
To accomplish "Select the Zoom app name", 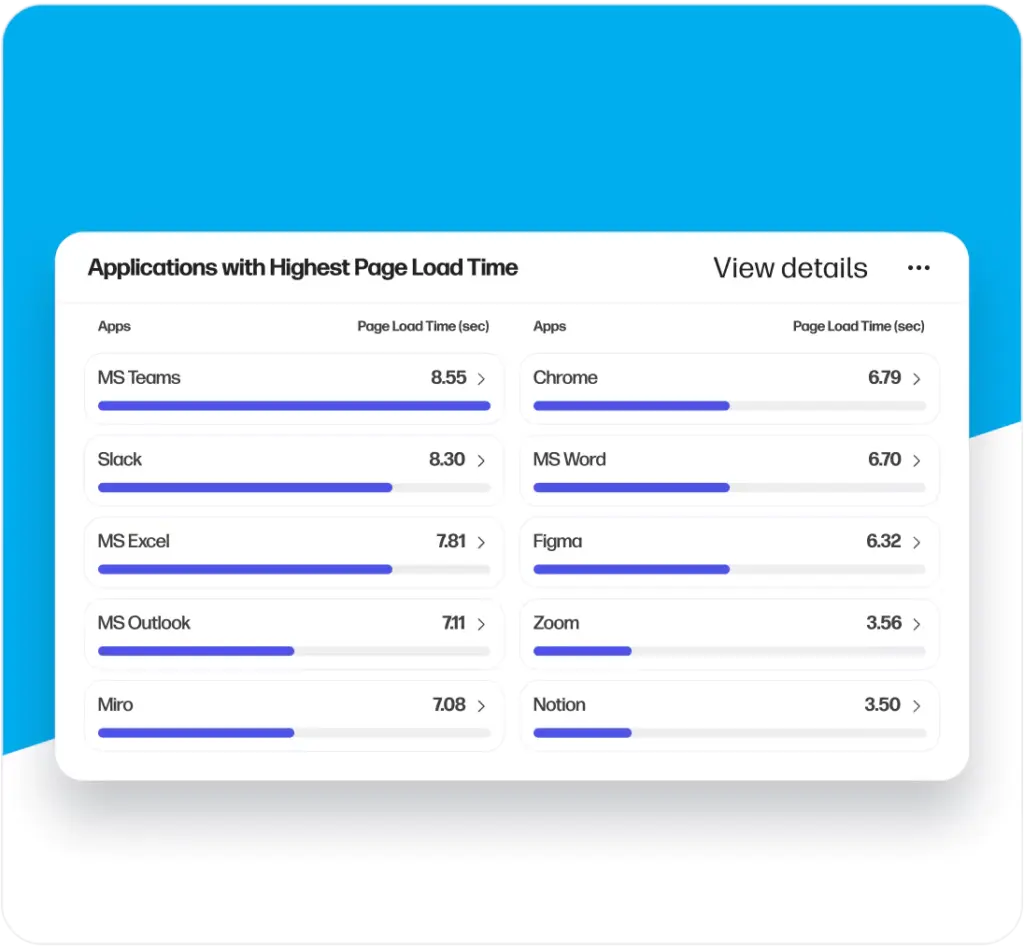I will [556, 622].
